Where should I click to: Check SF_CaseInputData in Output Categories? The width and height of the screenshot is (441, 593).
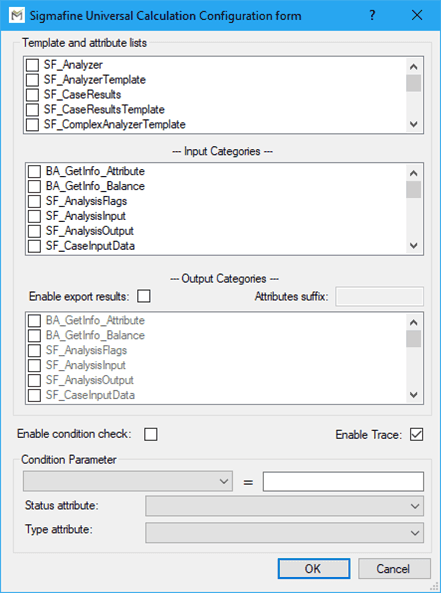point(34,395)
